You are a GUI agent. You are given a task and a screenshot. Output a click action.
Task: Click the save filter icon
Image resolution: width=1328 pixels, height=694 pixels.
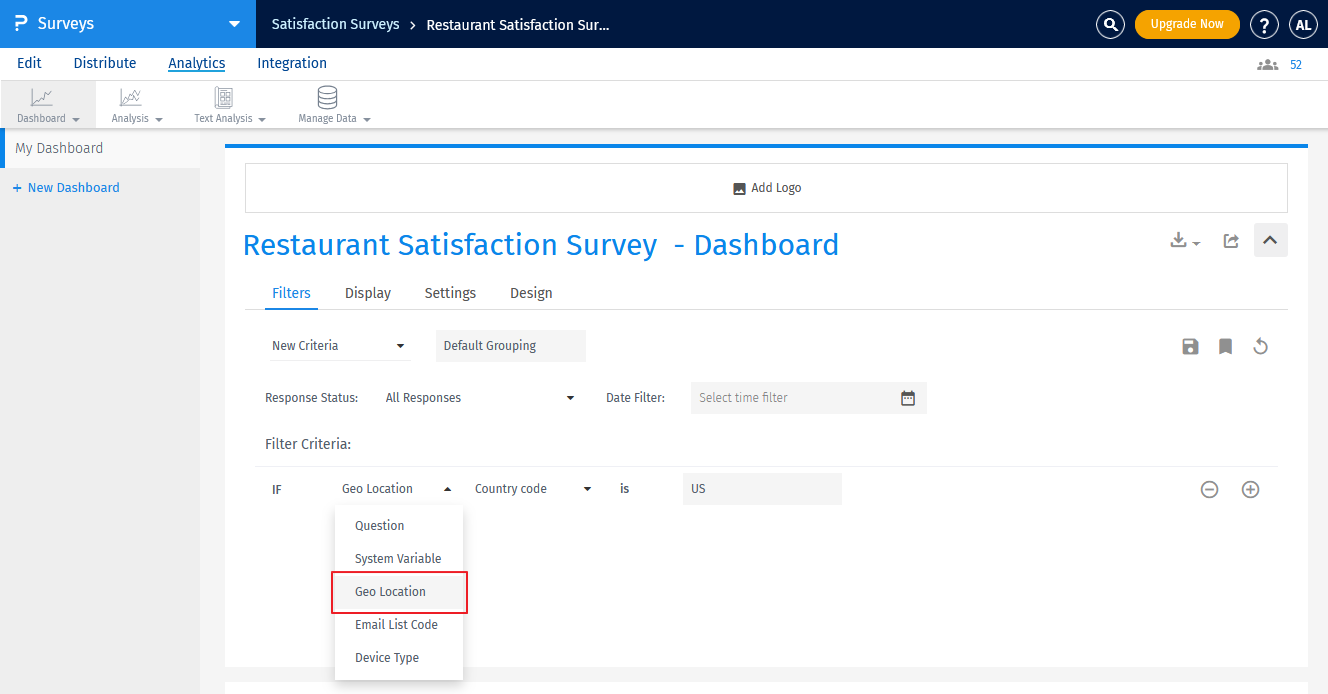pyautogui.click(x=1190, y=346)
